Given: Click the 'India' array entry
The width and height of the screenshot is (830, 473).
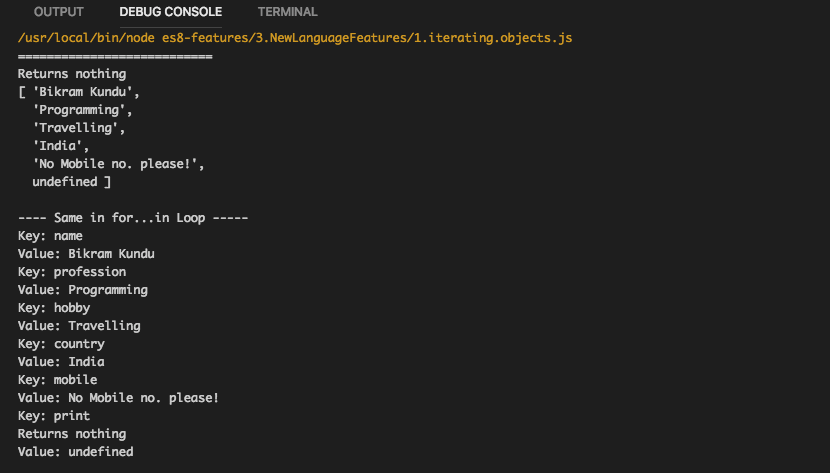Looking at the screenshot, I should (61, 146).
